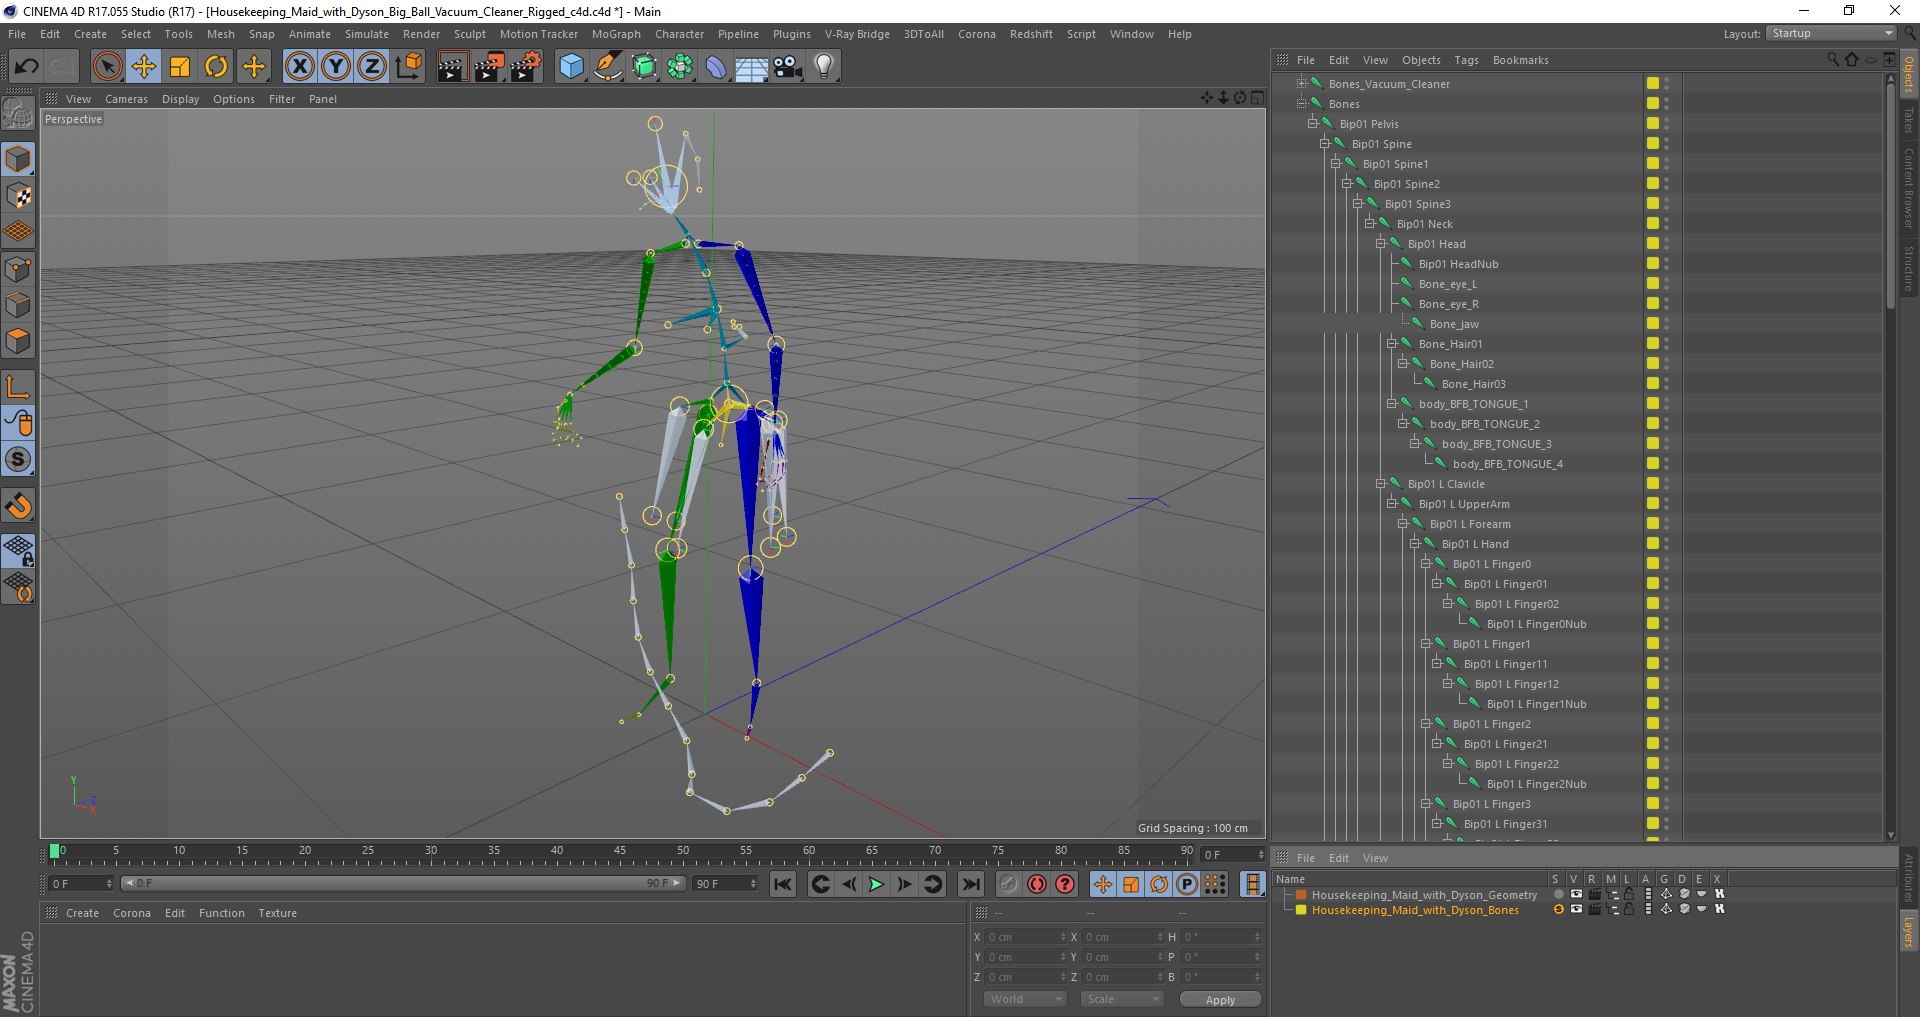Add a Cube primitive object
The height and width of the screenshot is (1017, 1920).
(x=571, y=67)
